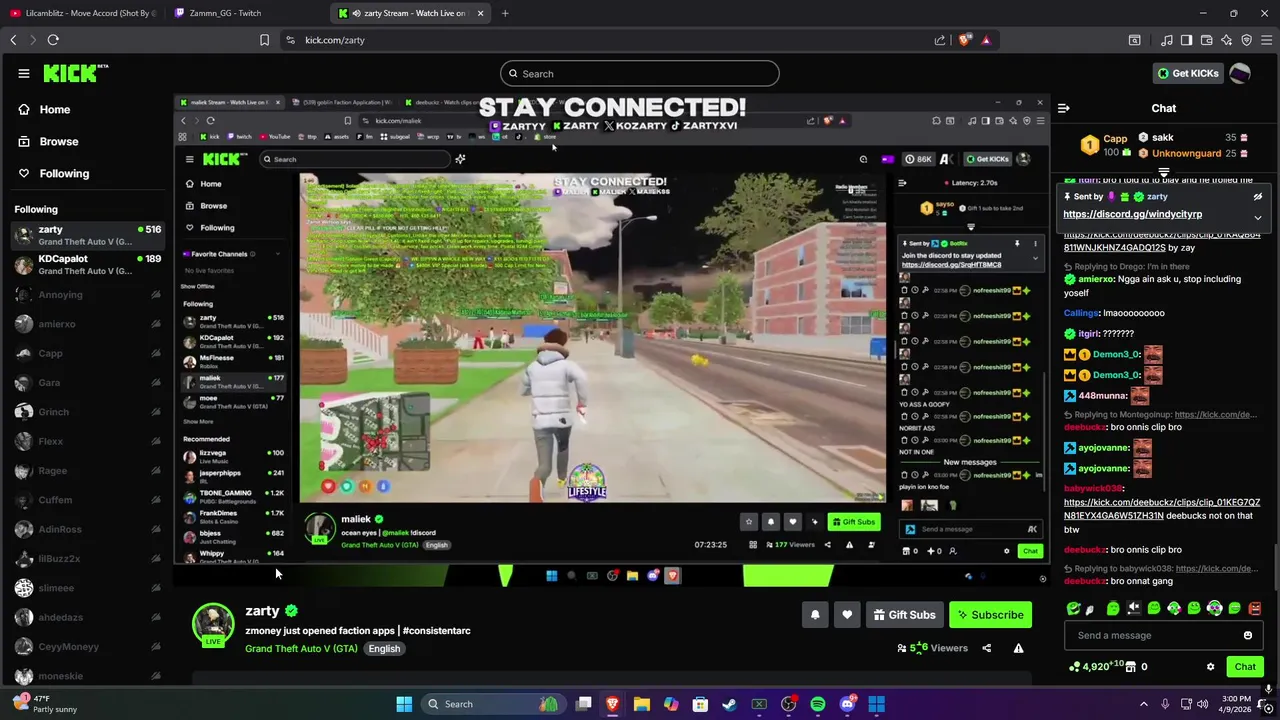The image size is (1280, 720).
Task: Toggle the browser sidebar panel
Action: (1186, 40)
